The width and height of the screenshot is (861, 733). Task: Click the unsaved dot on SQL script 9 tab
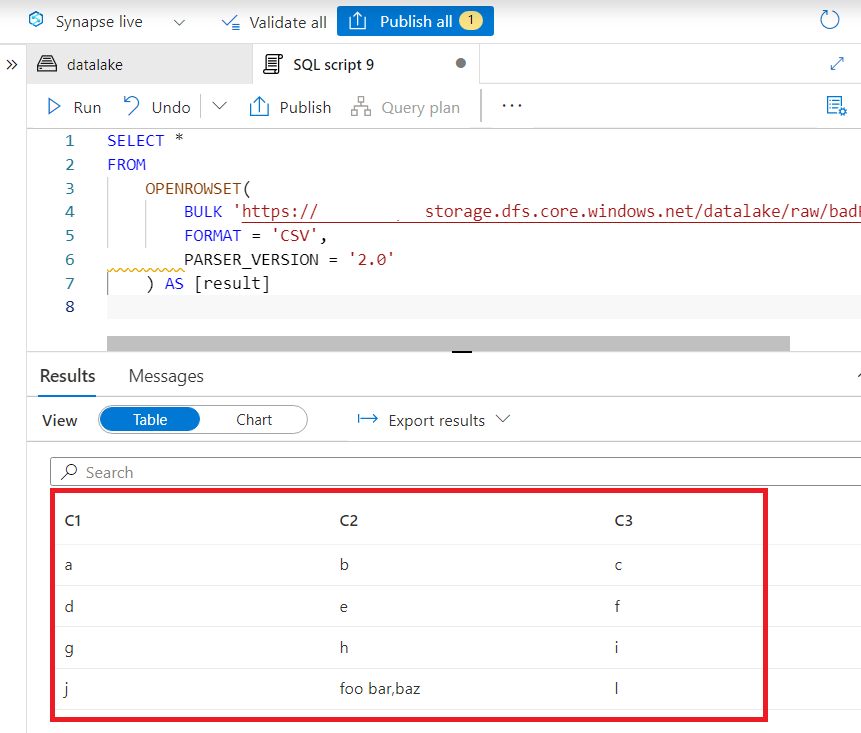[461, 63]
